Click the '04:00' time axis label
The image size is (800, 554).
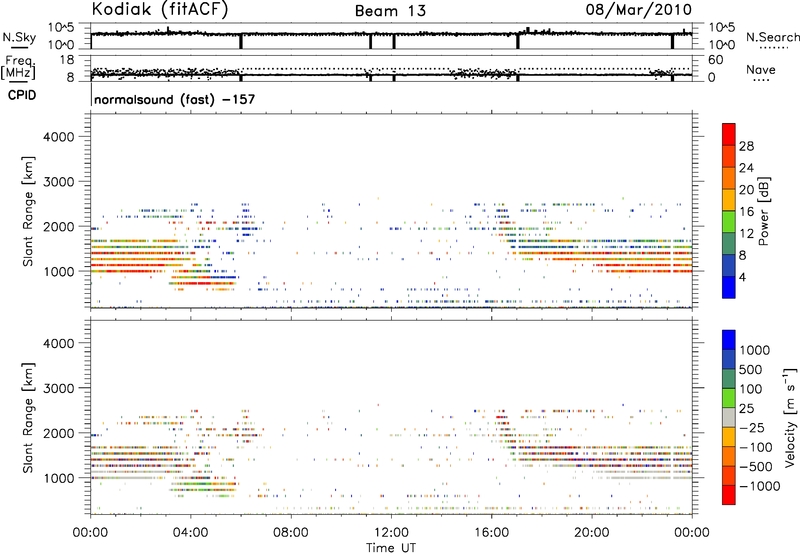[x=190, y=533]
